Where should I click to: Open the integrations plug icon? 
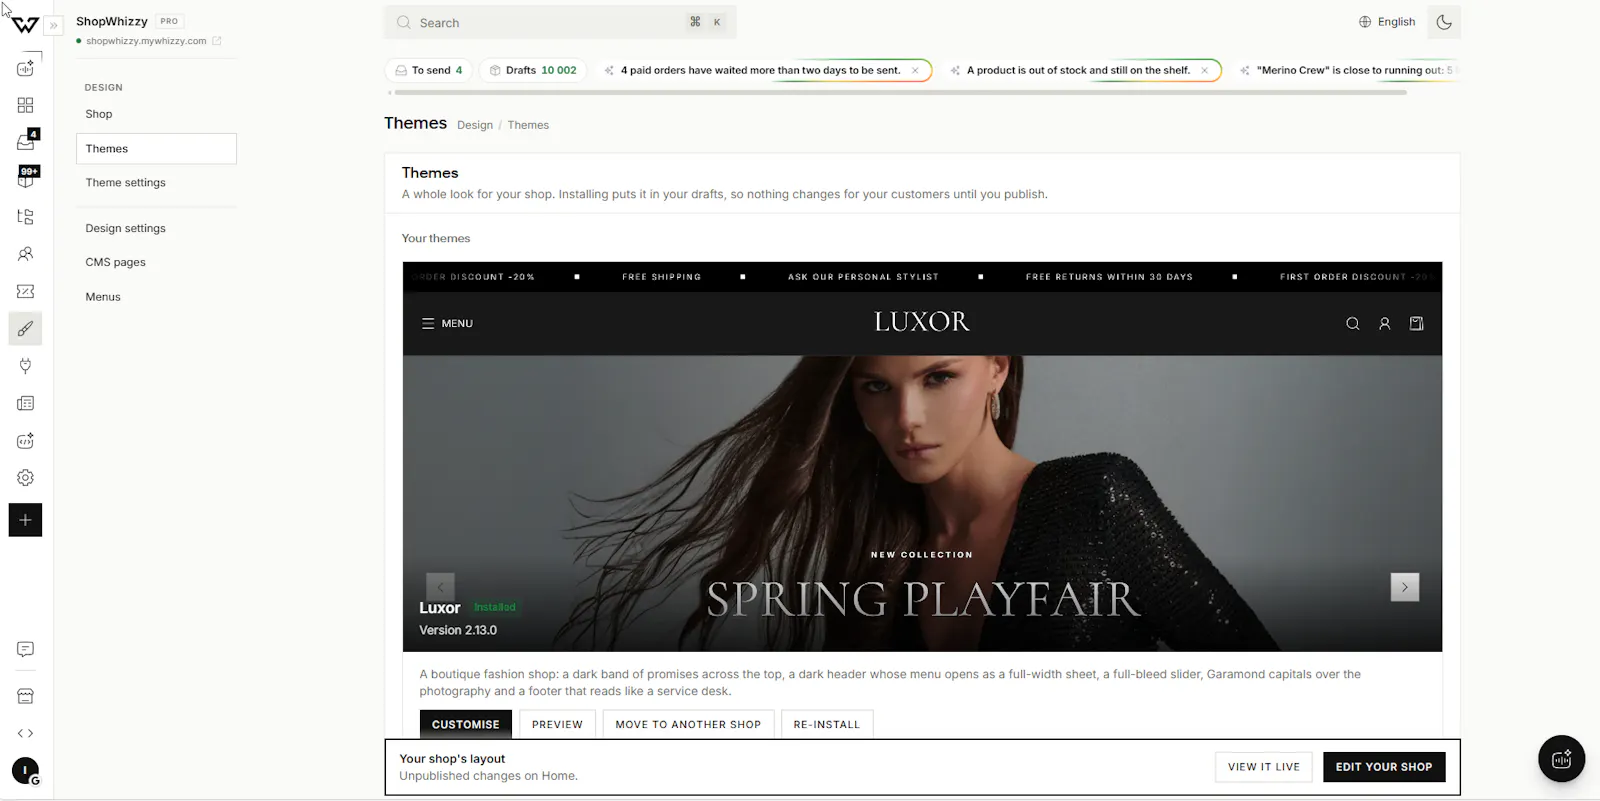click(25, 366)
